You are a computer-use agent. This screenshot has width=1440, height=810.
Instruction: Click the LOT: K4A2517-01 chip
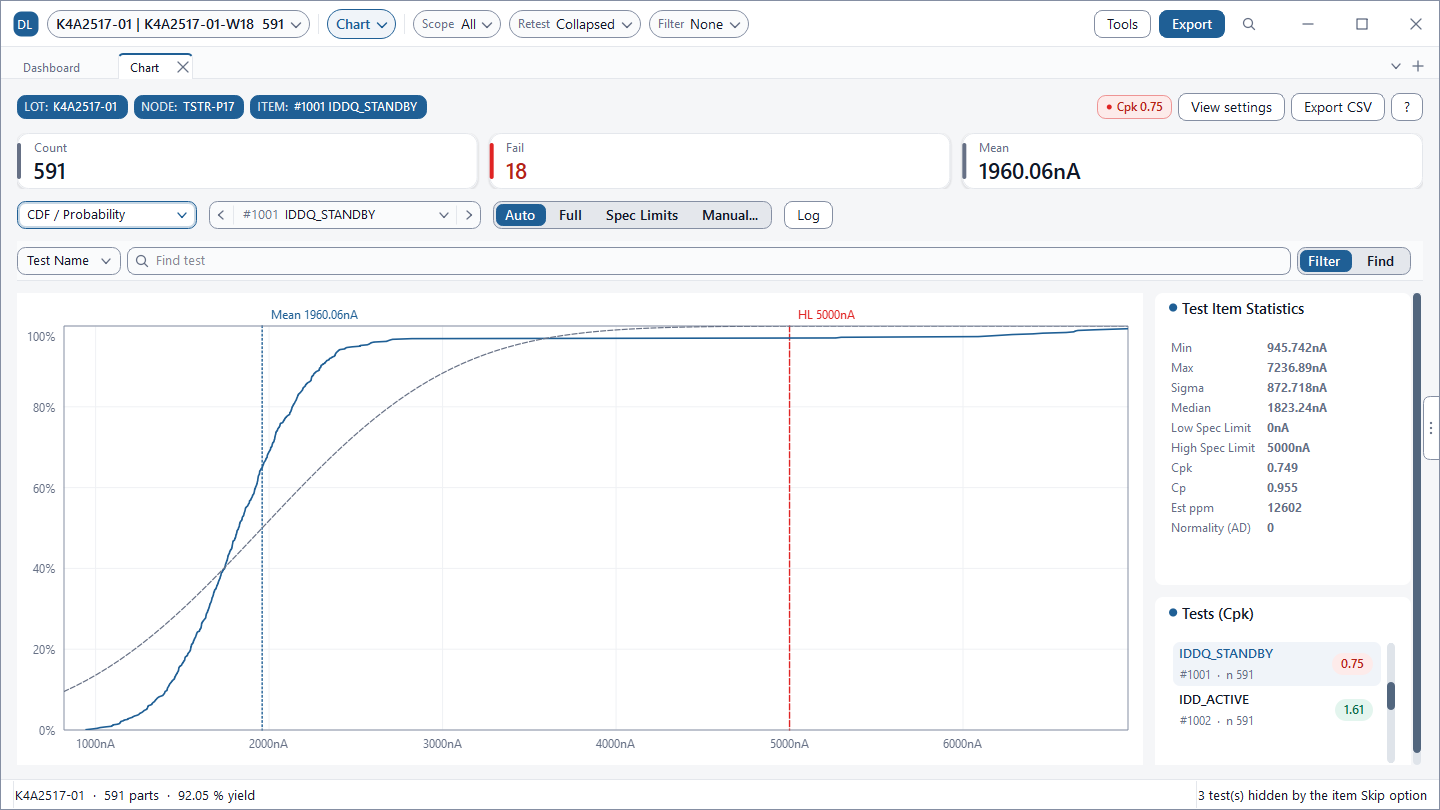click(x=73, y=107)
